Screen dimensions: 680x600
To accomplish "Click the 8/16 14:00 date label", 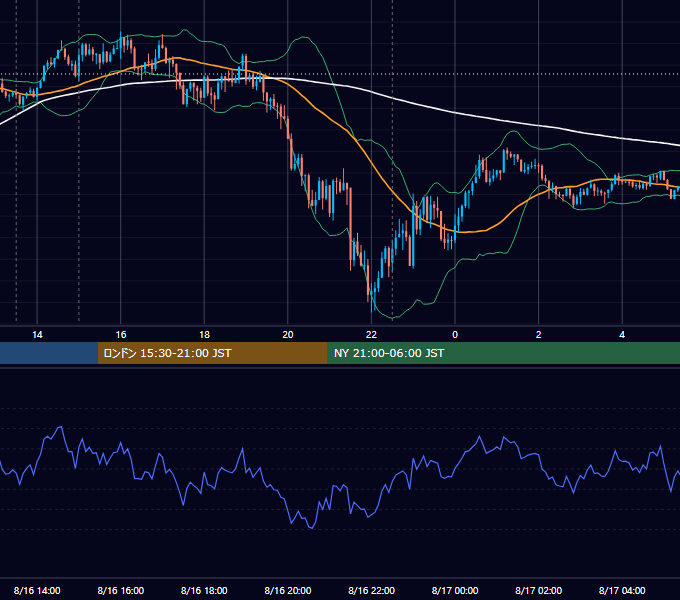I will (37, 590).
